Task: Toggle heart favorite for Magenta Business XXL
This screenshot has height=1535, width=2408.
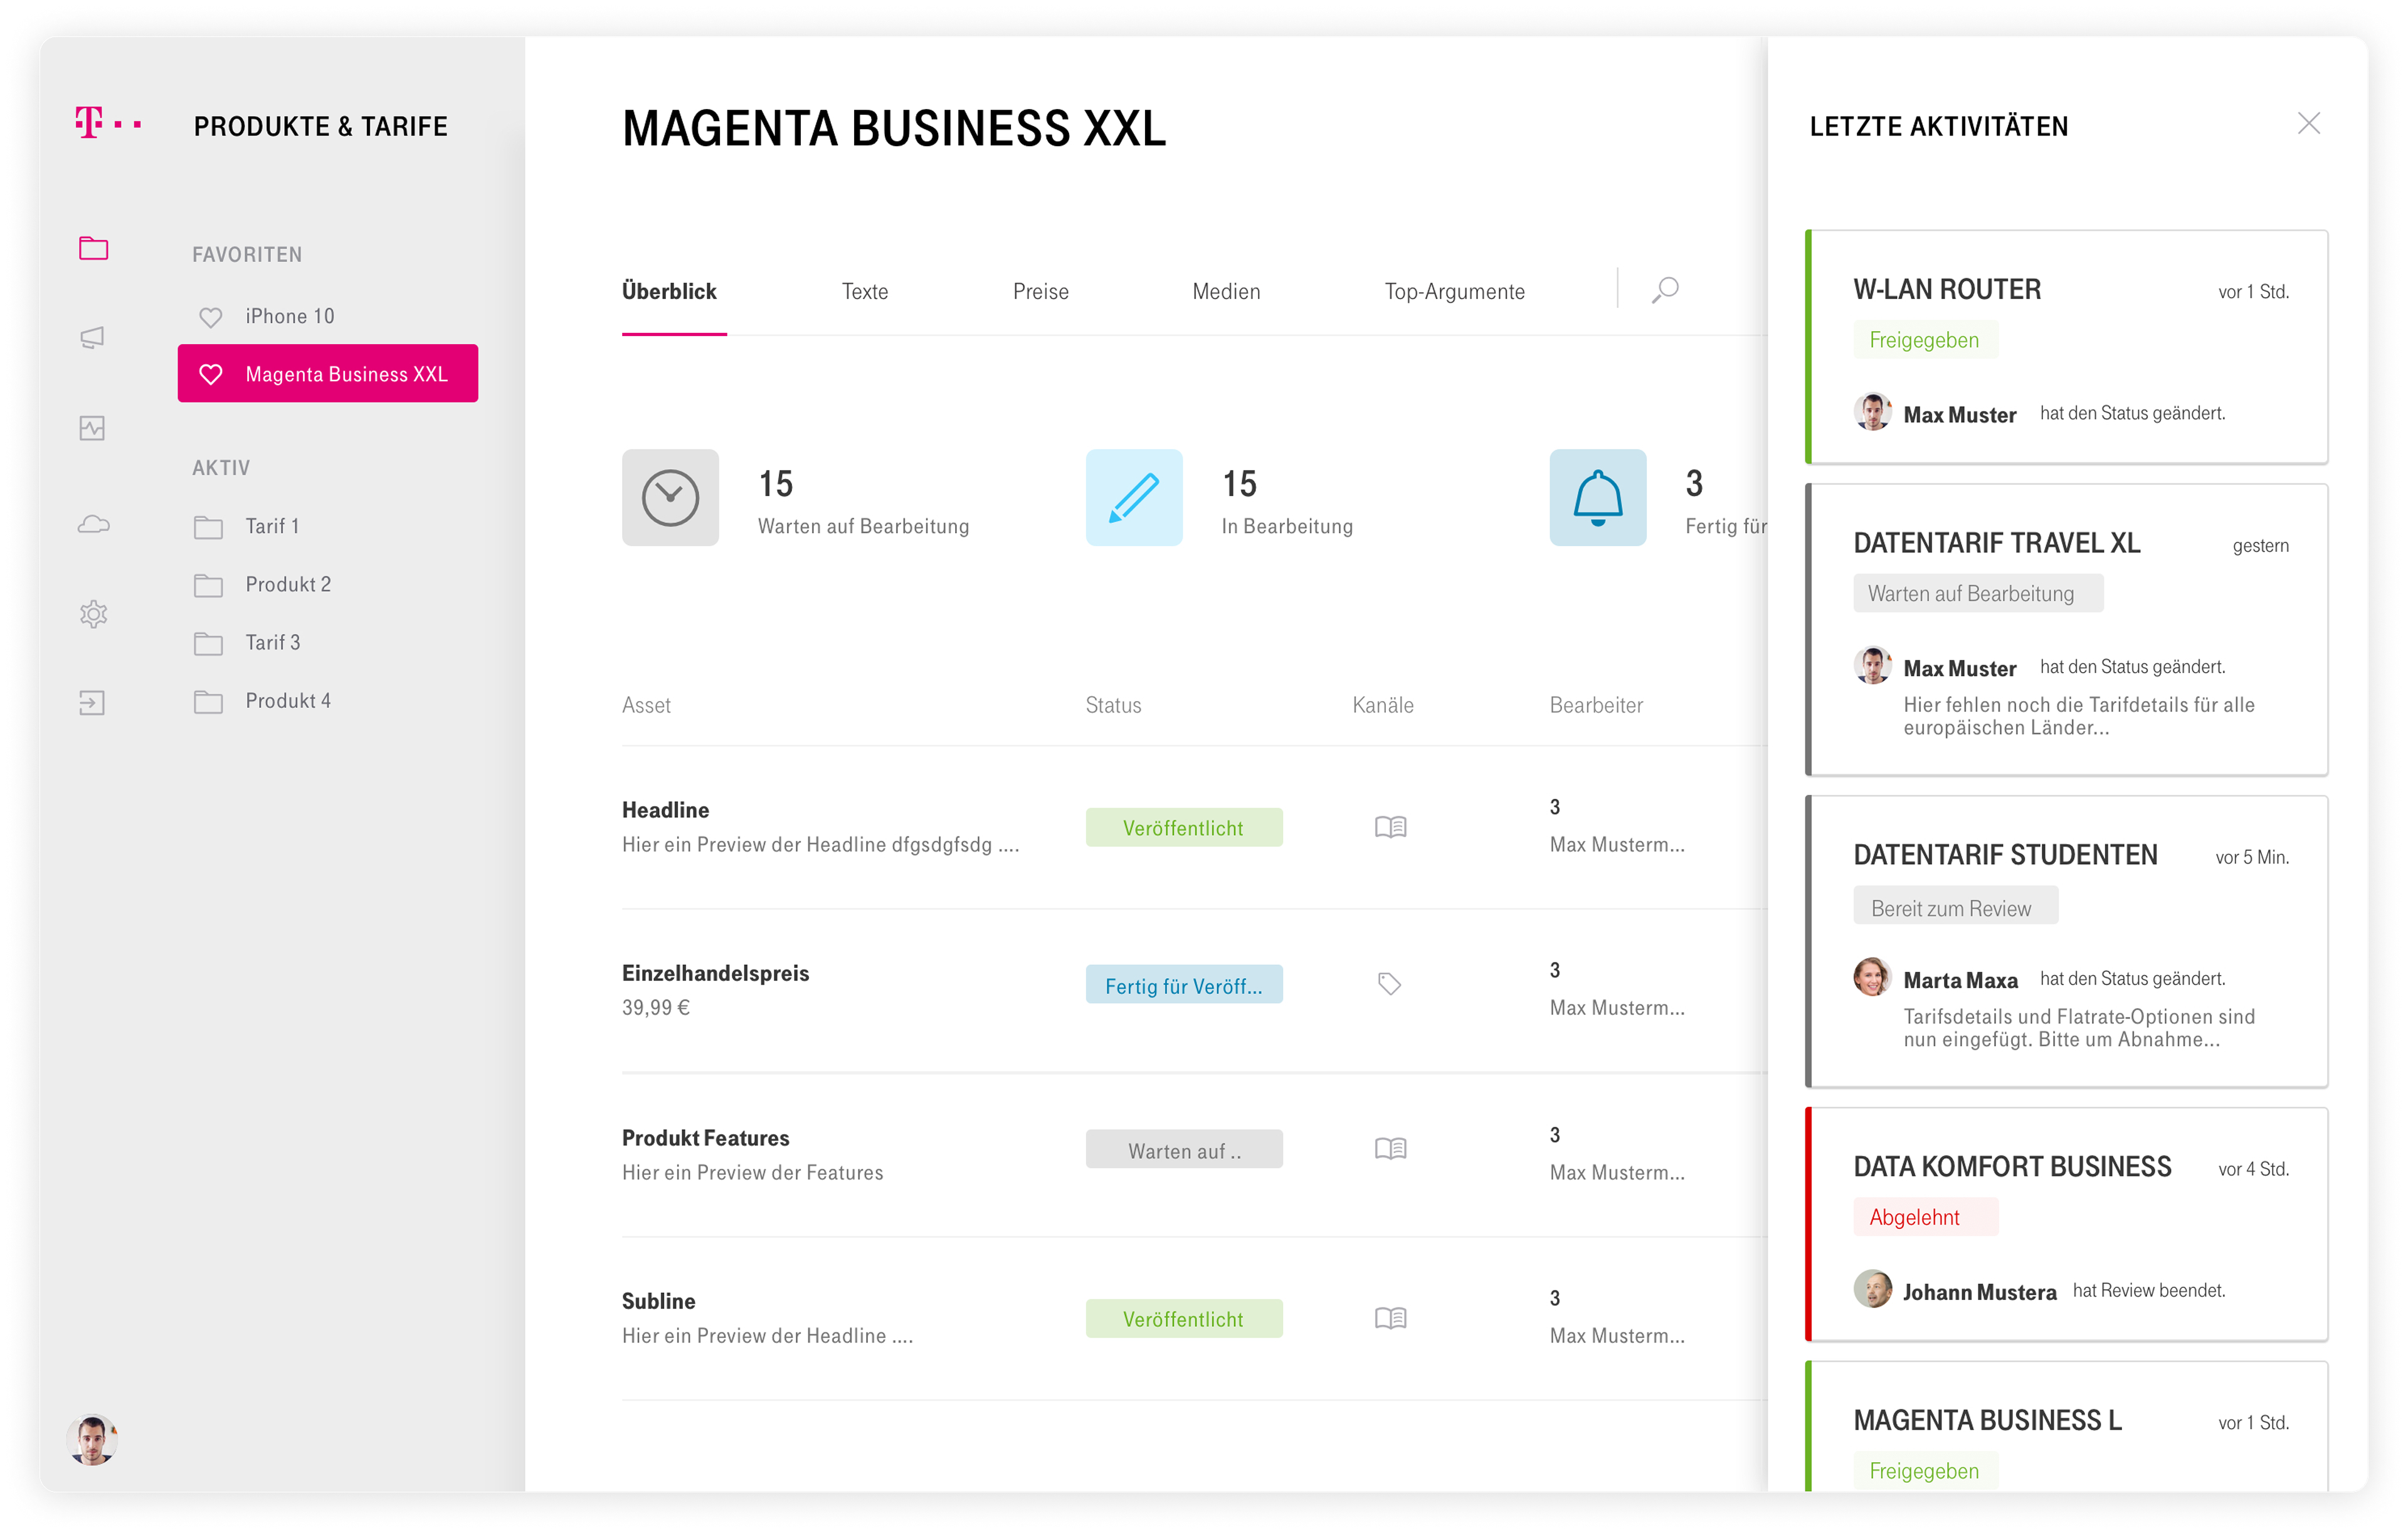Action: click(x=210, y=374)
